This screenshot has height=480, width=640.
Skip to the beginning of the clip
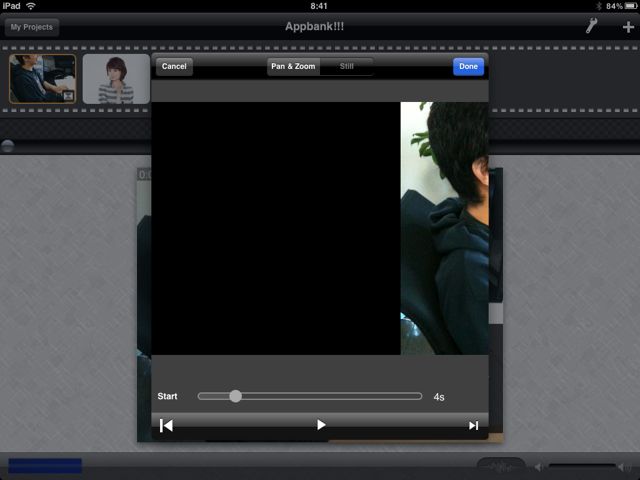(x=167, y=425)
